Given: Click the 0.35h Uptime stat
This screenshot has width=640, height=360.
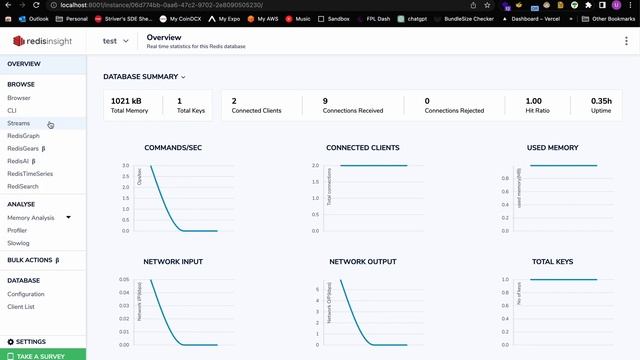Looking at the screenshot, I should click(601, 105).
